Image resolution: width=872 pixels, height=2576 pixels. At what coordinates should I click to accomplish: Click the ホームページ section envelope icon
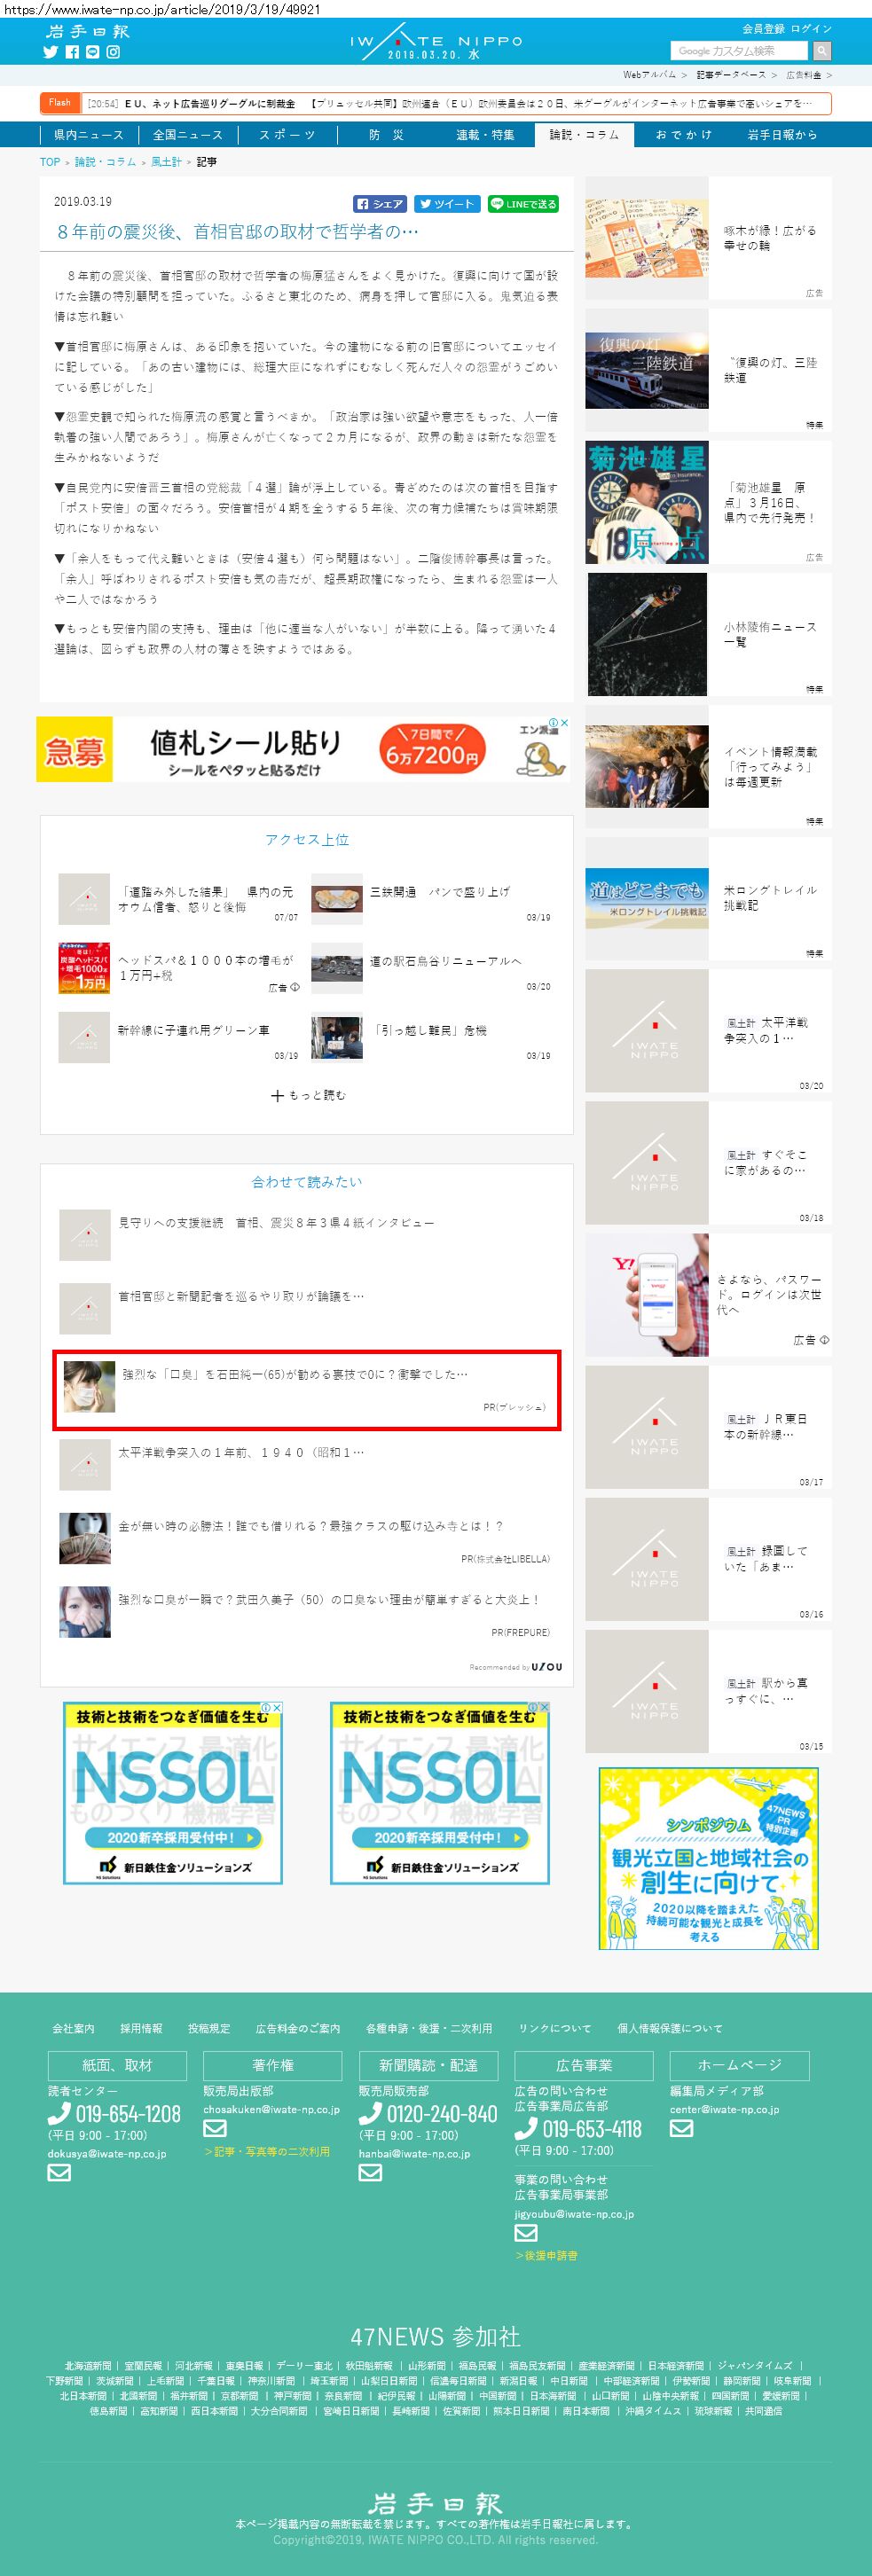tap(681, 2128)
